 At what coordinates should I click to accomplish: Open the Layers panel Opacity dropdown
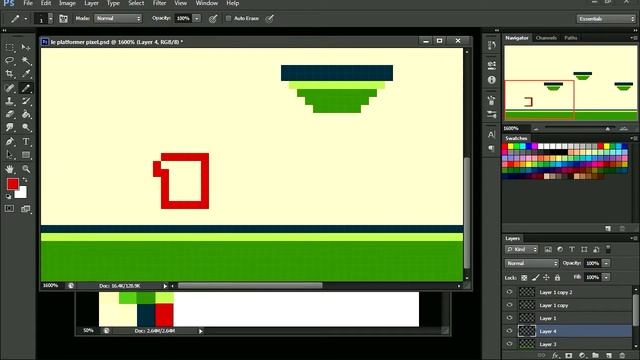click(x=606, y=263)
